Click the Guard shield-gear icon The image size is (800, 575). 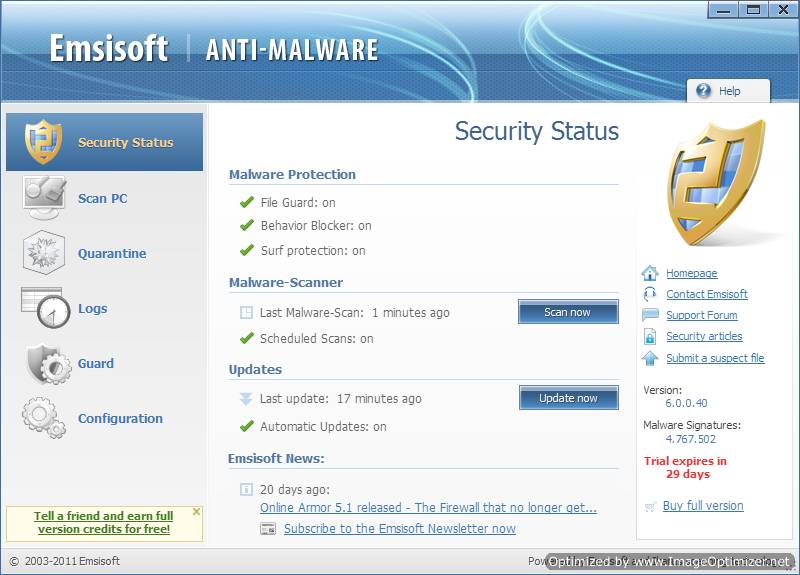pos(49,363)
